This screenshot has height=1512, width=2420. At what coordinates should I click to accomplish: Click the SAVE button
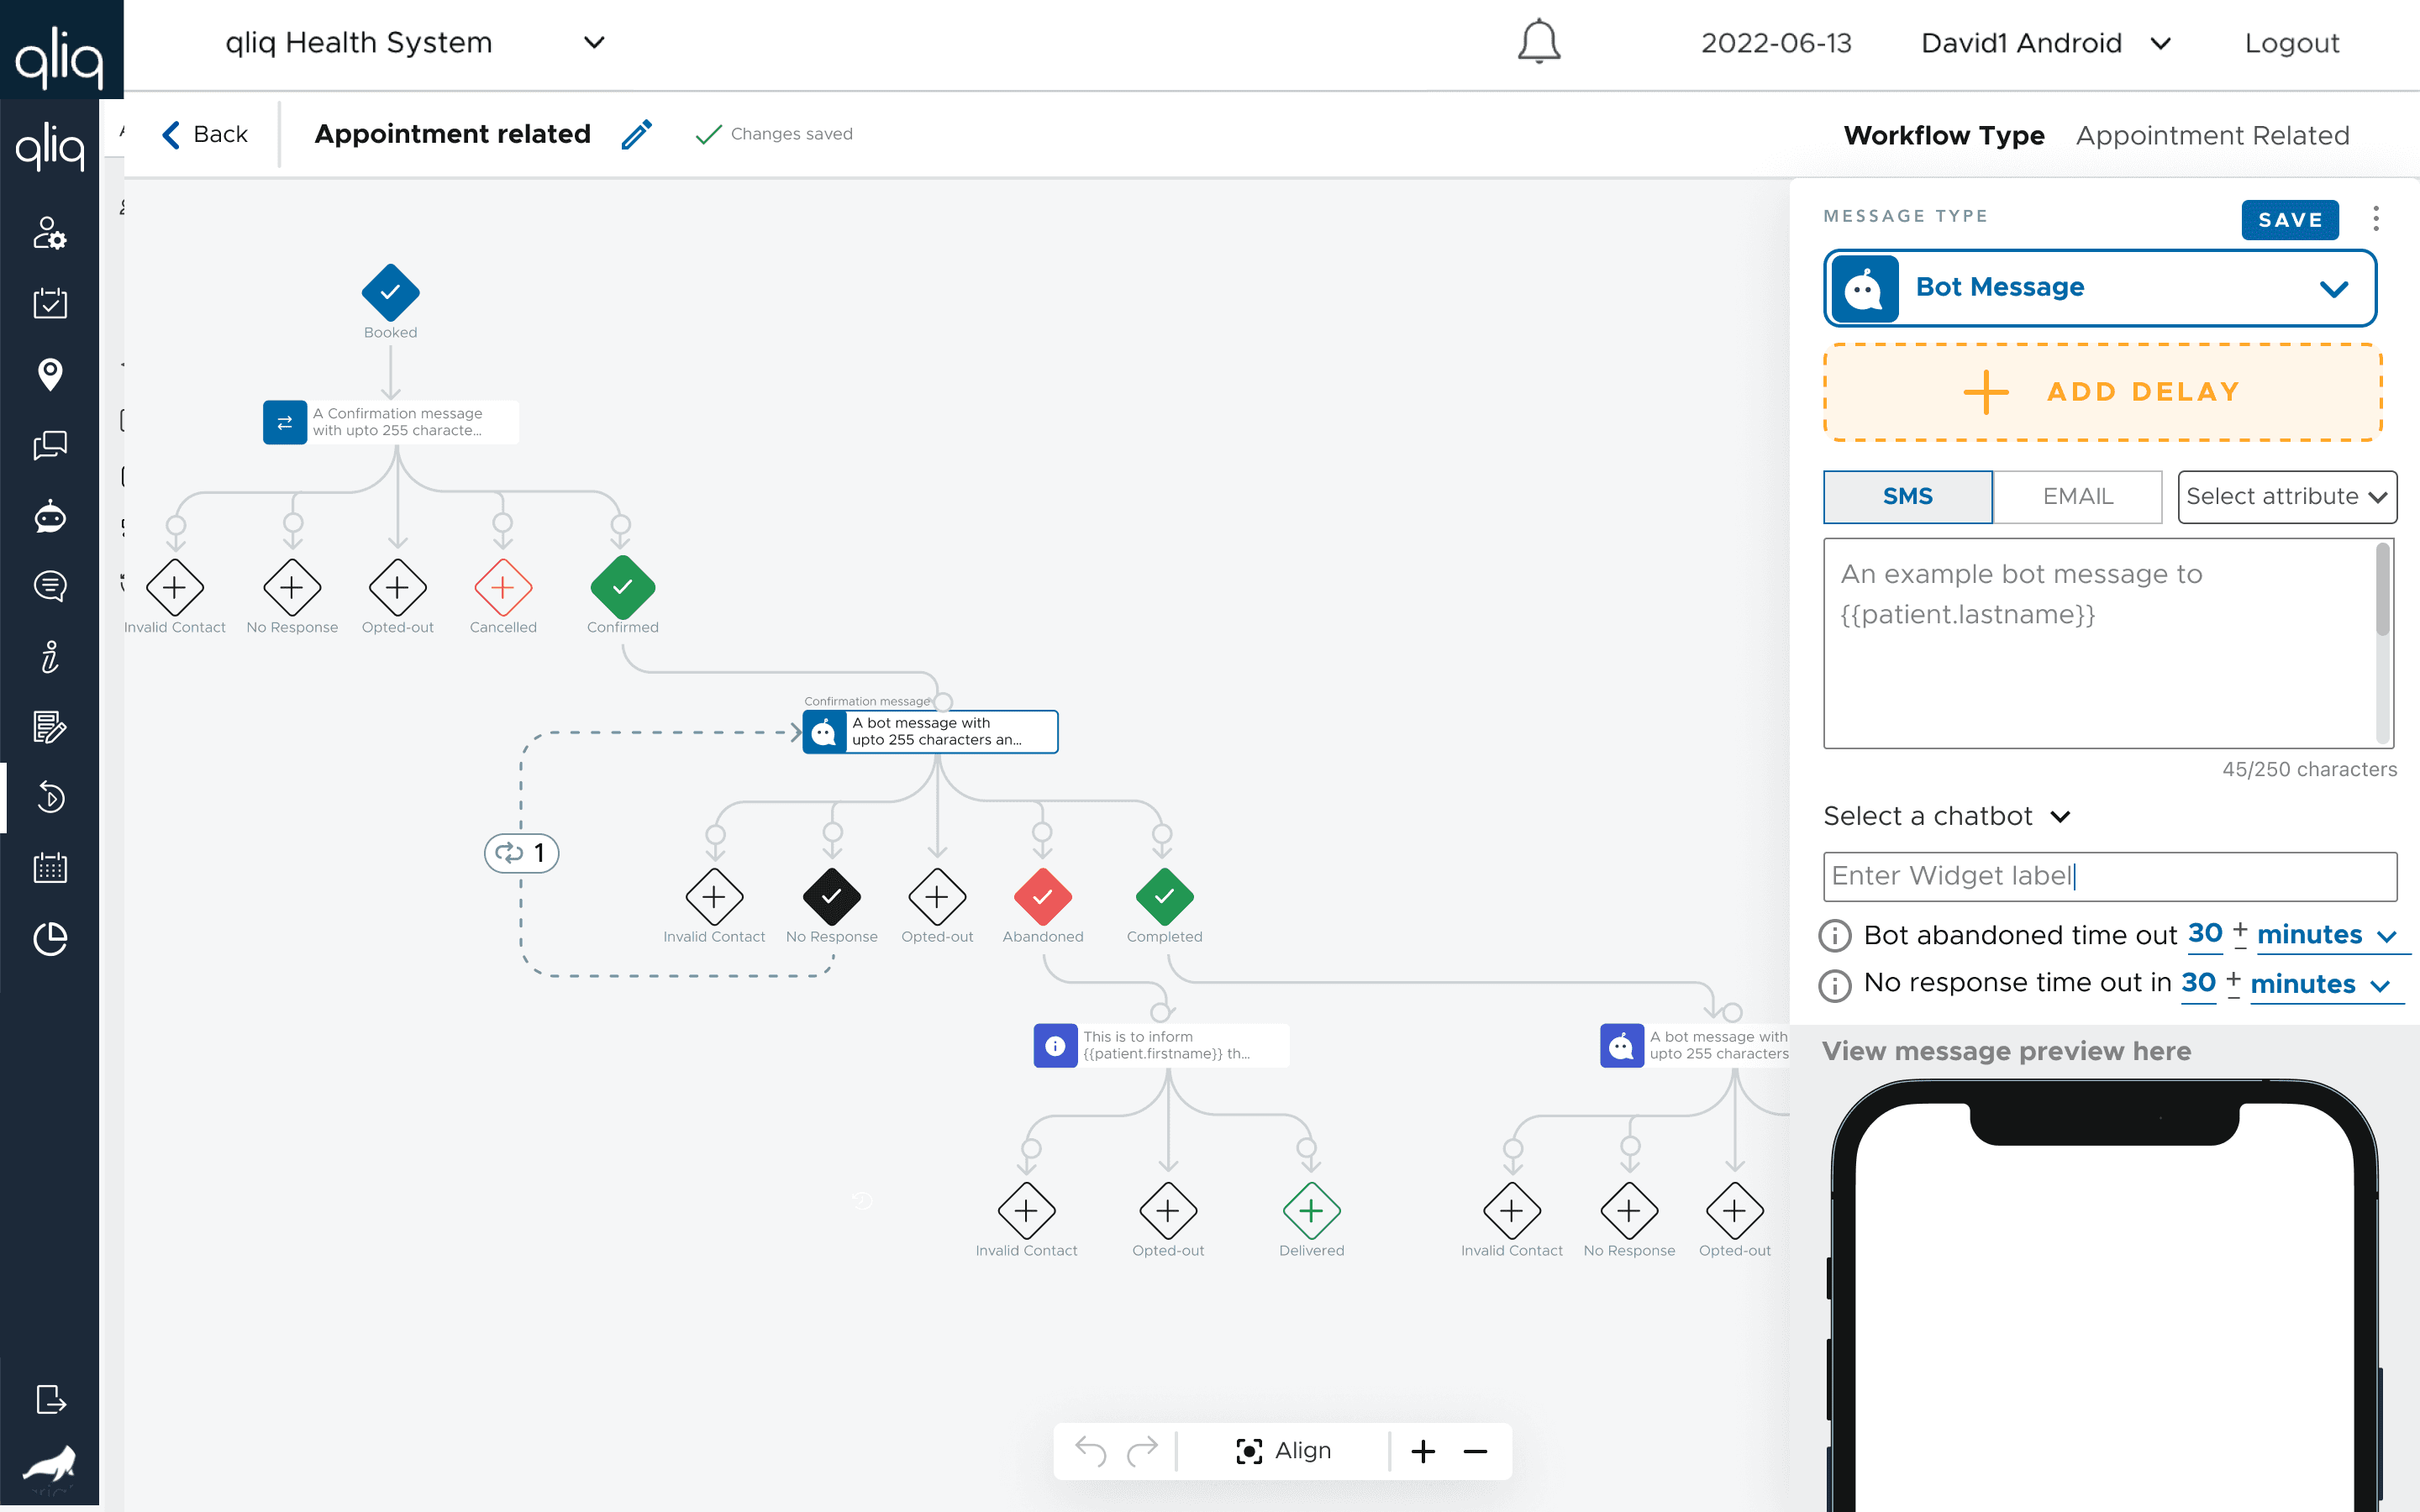2290,220
